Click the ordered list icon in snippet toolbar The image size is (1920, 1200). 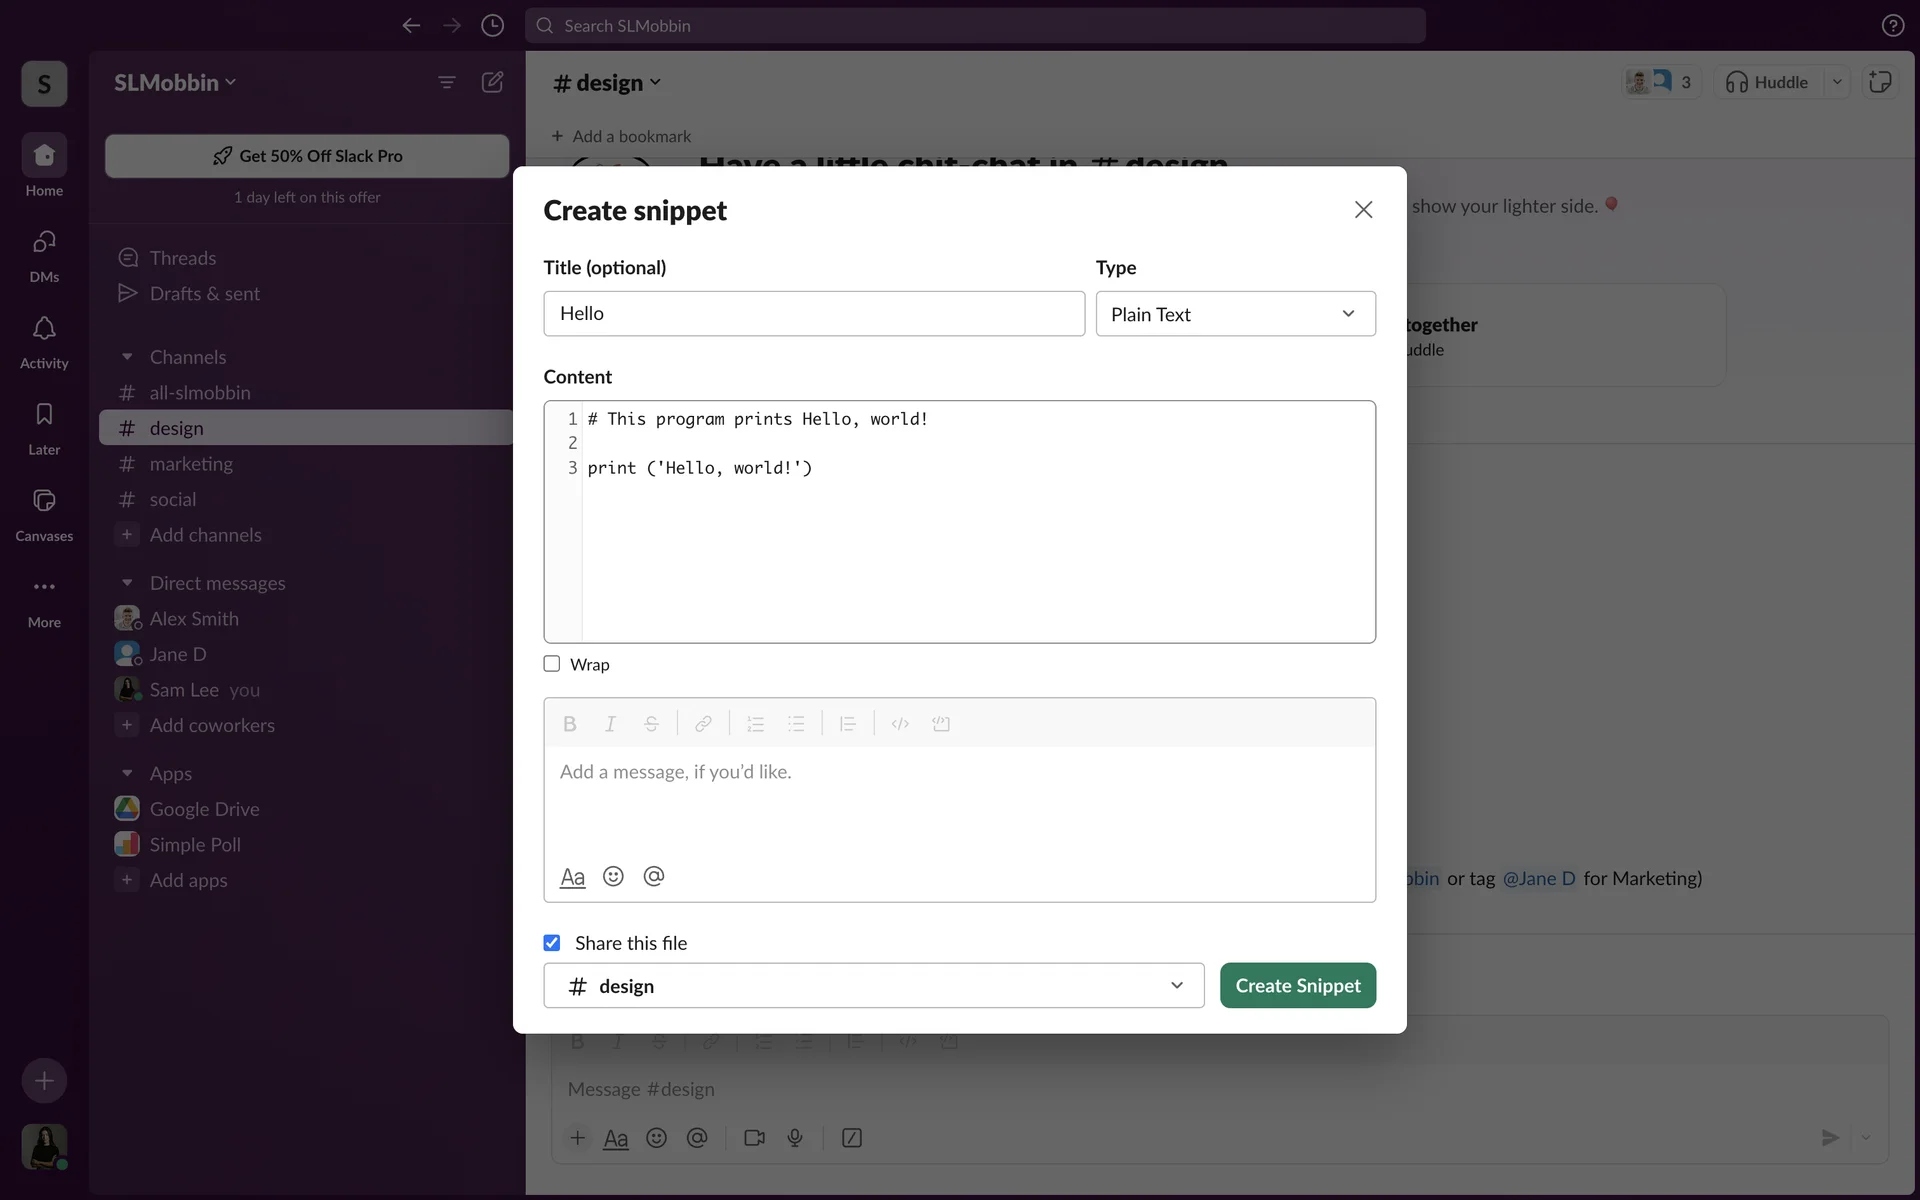(x=755, y=724)
